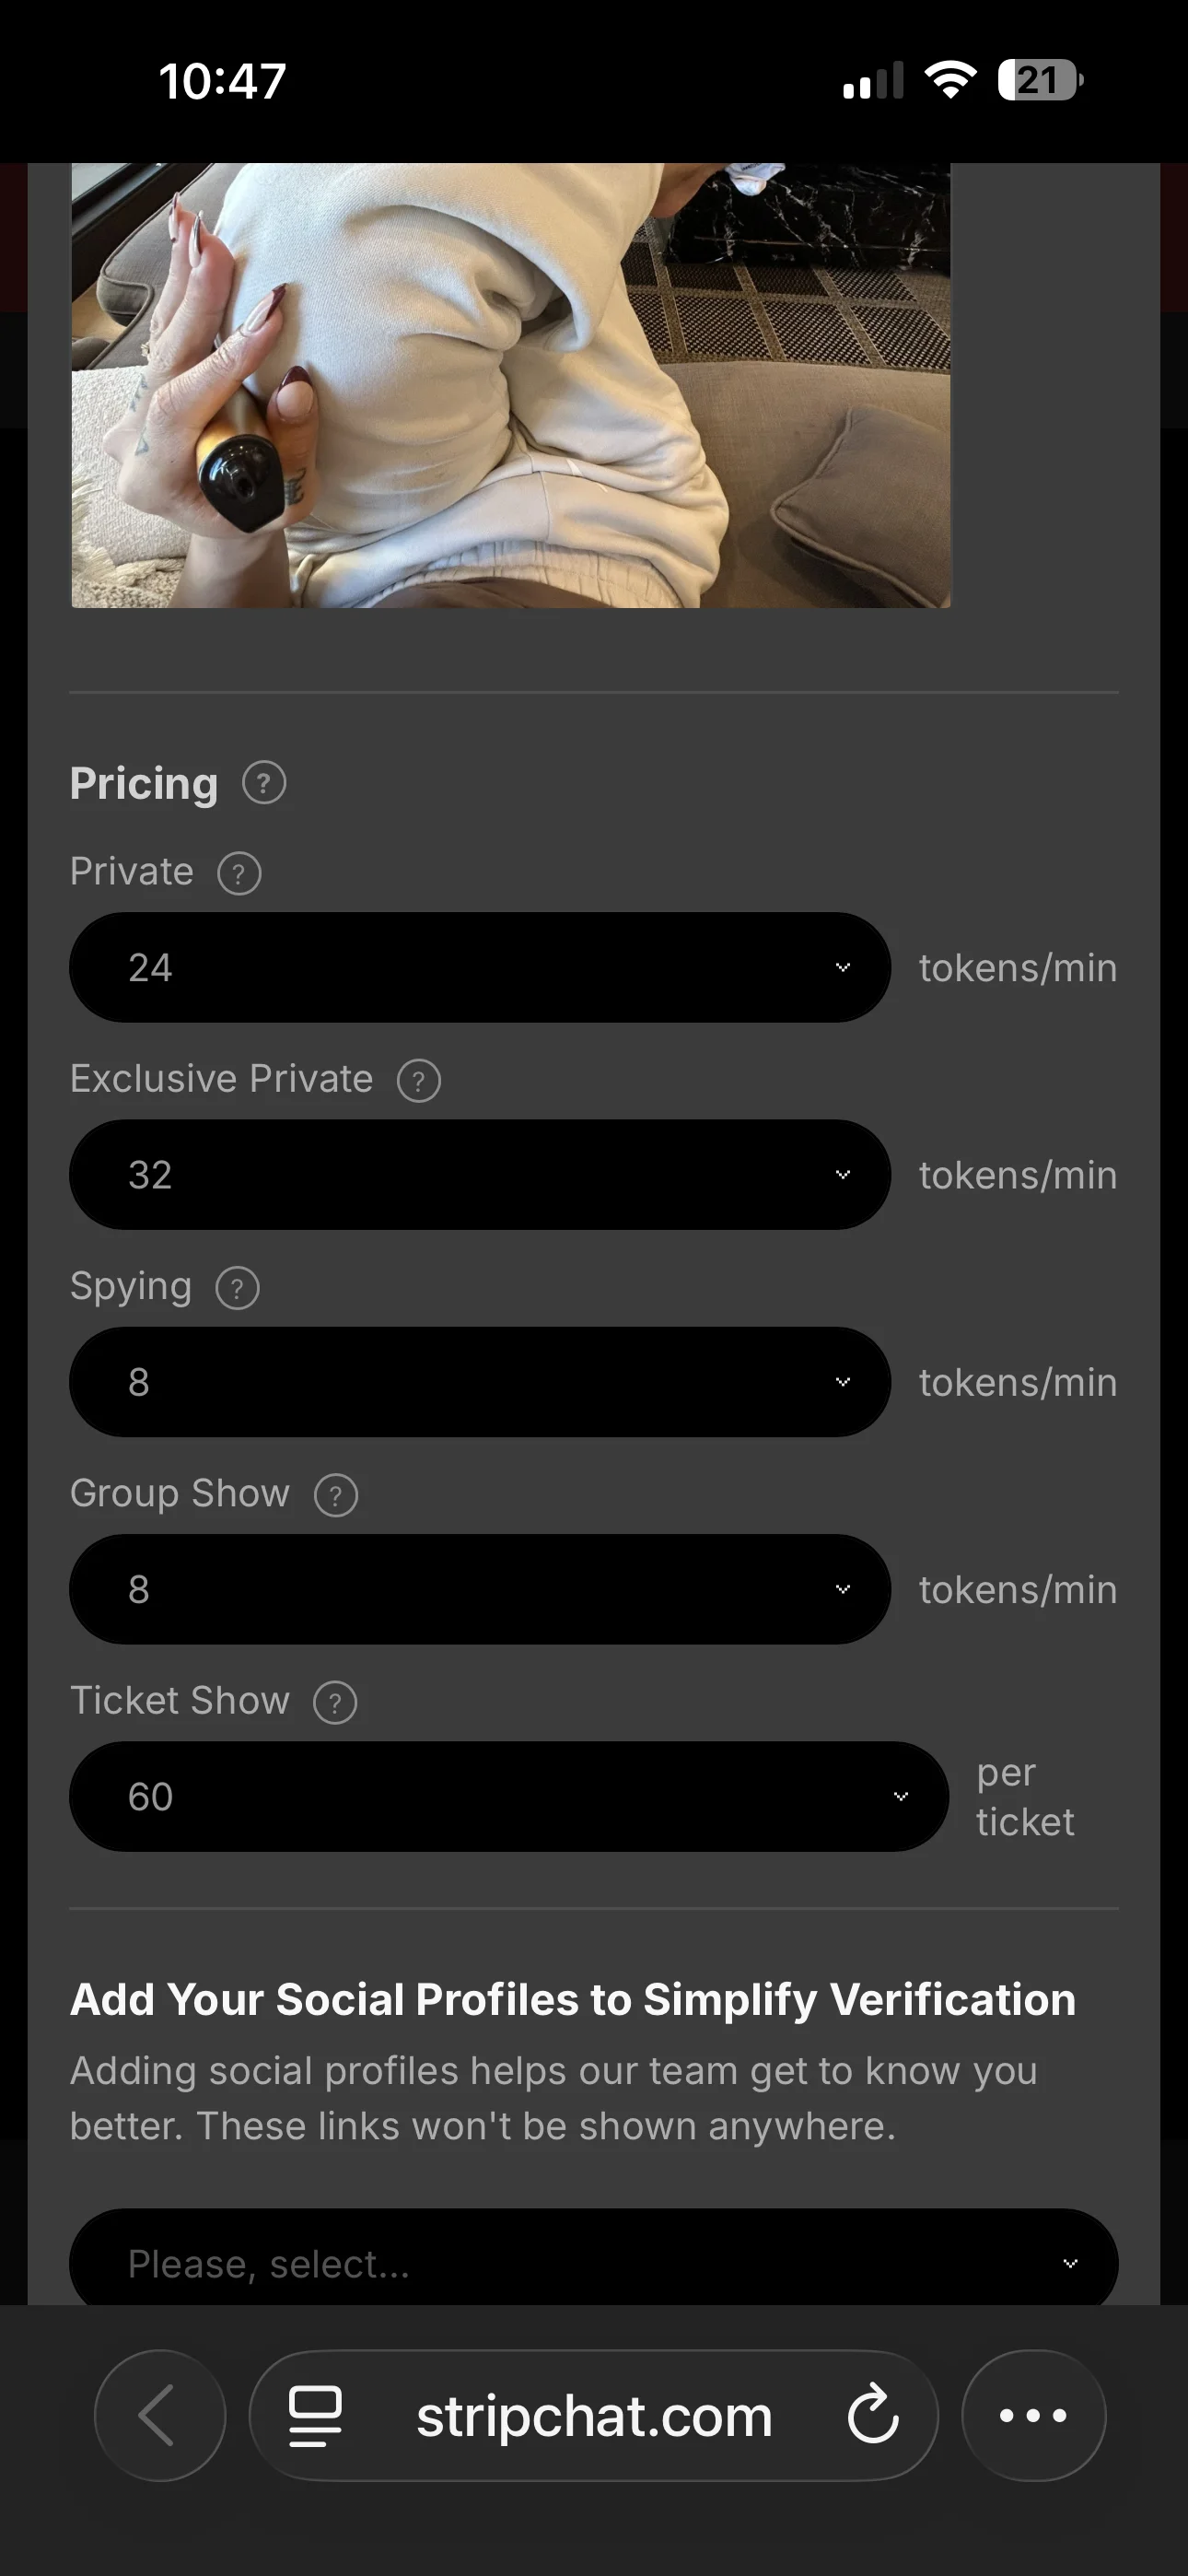Open the three-dot browser menu
1188x2576 pixels.
[1034, 2415]
